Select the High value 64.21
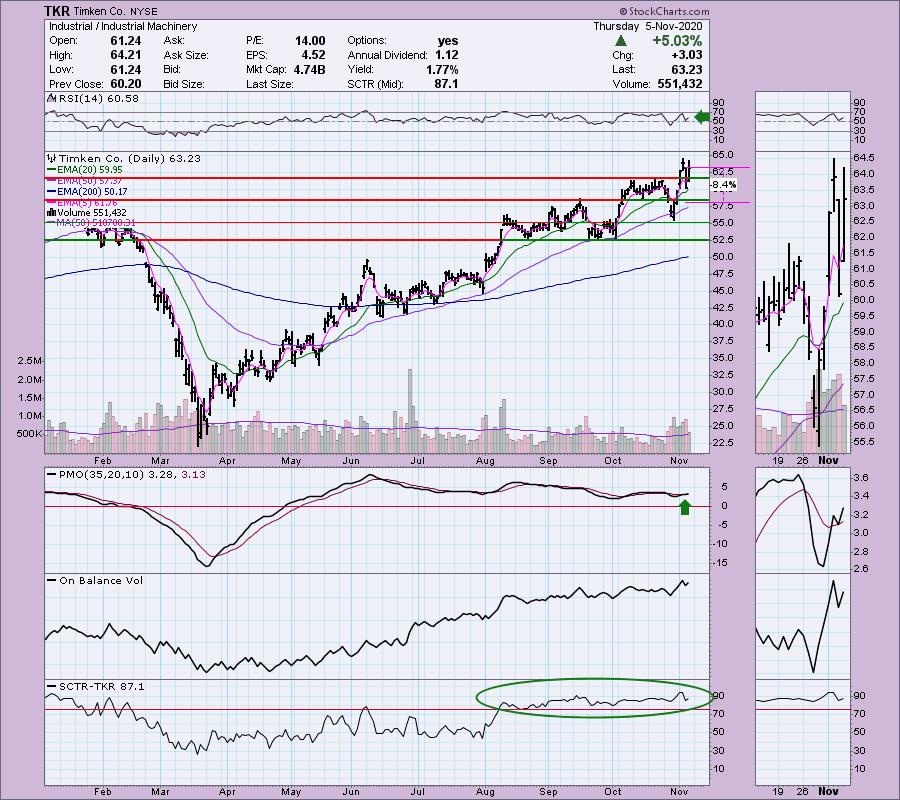The width and height of the screenshot is (900, 800). click(126, 55)
